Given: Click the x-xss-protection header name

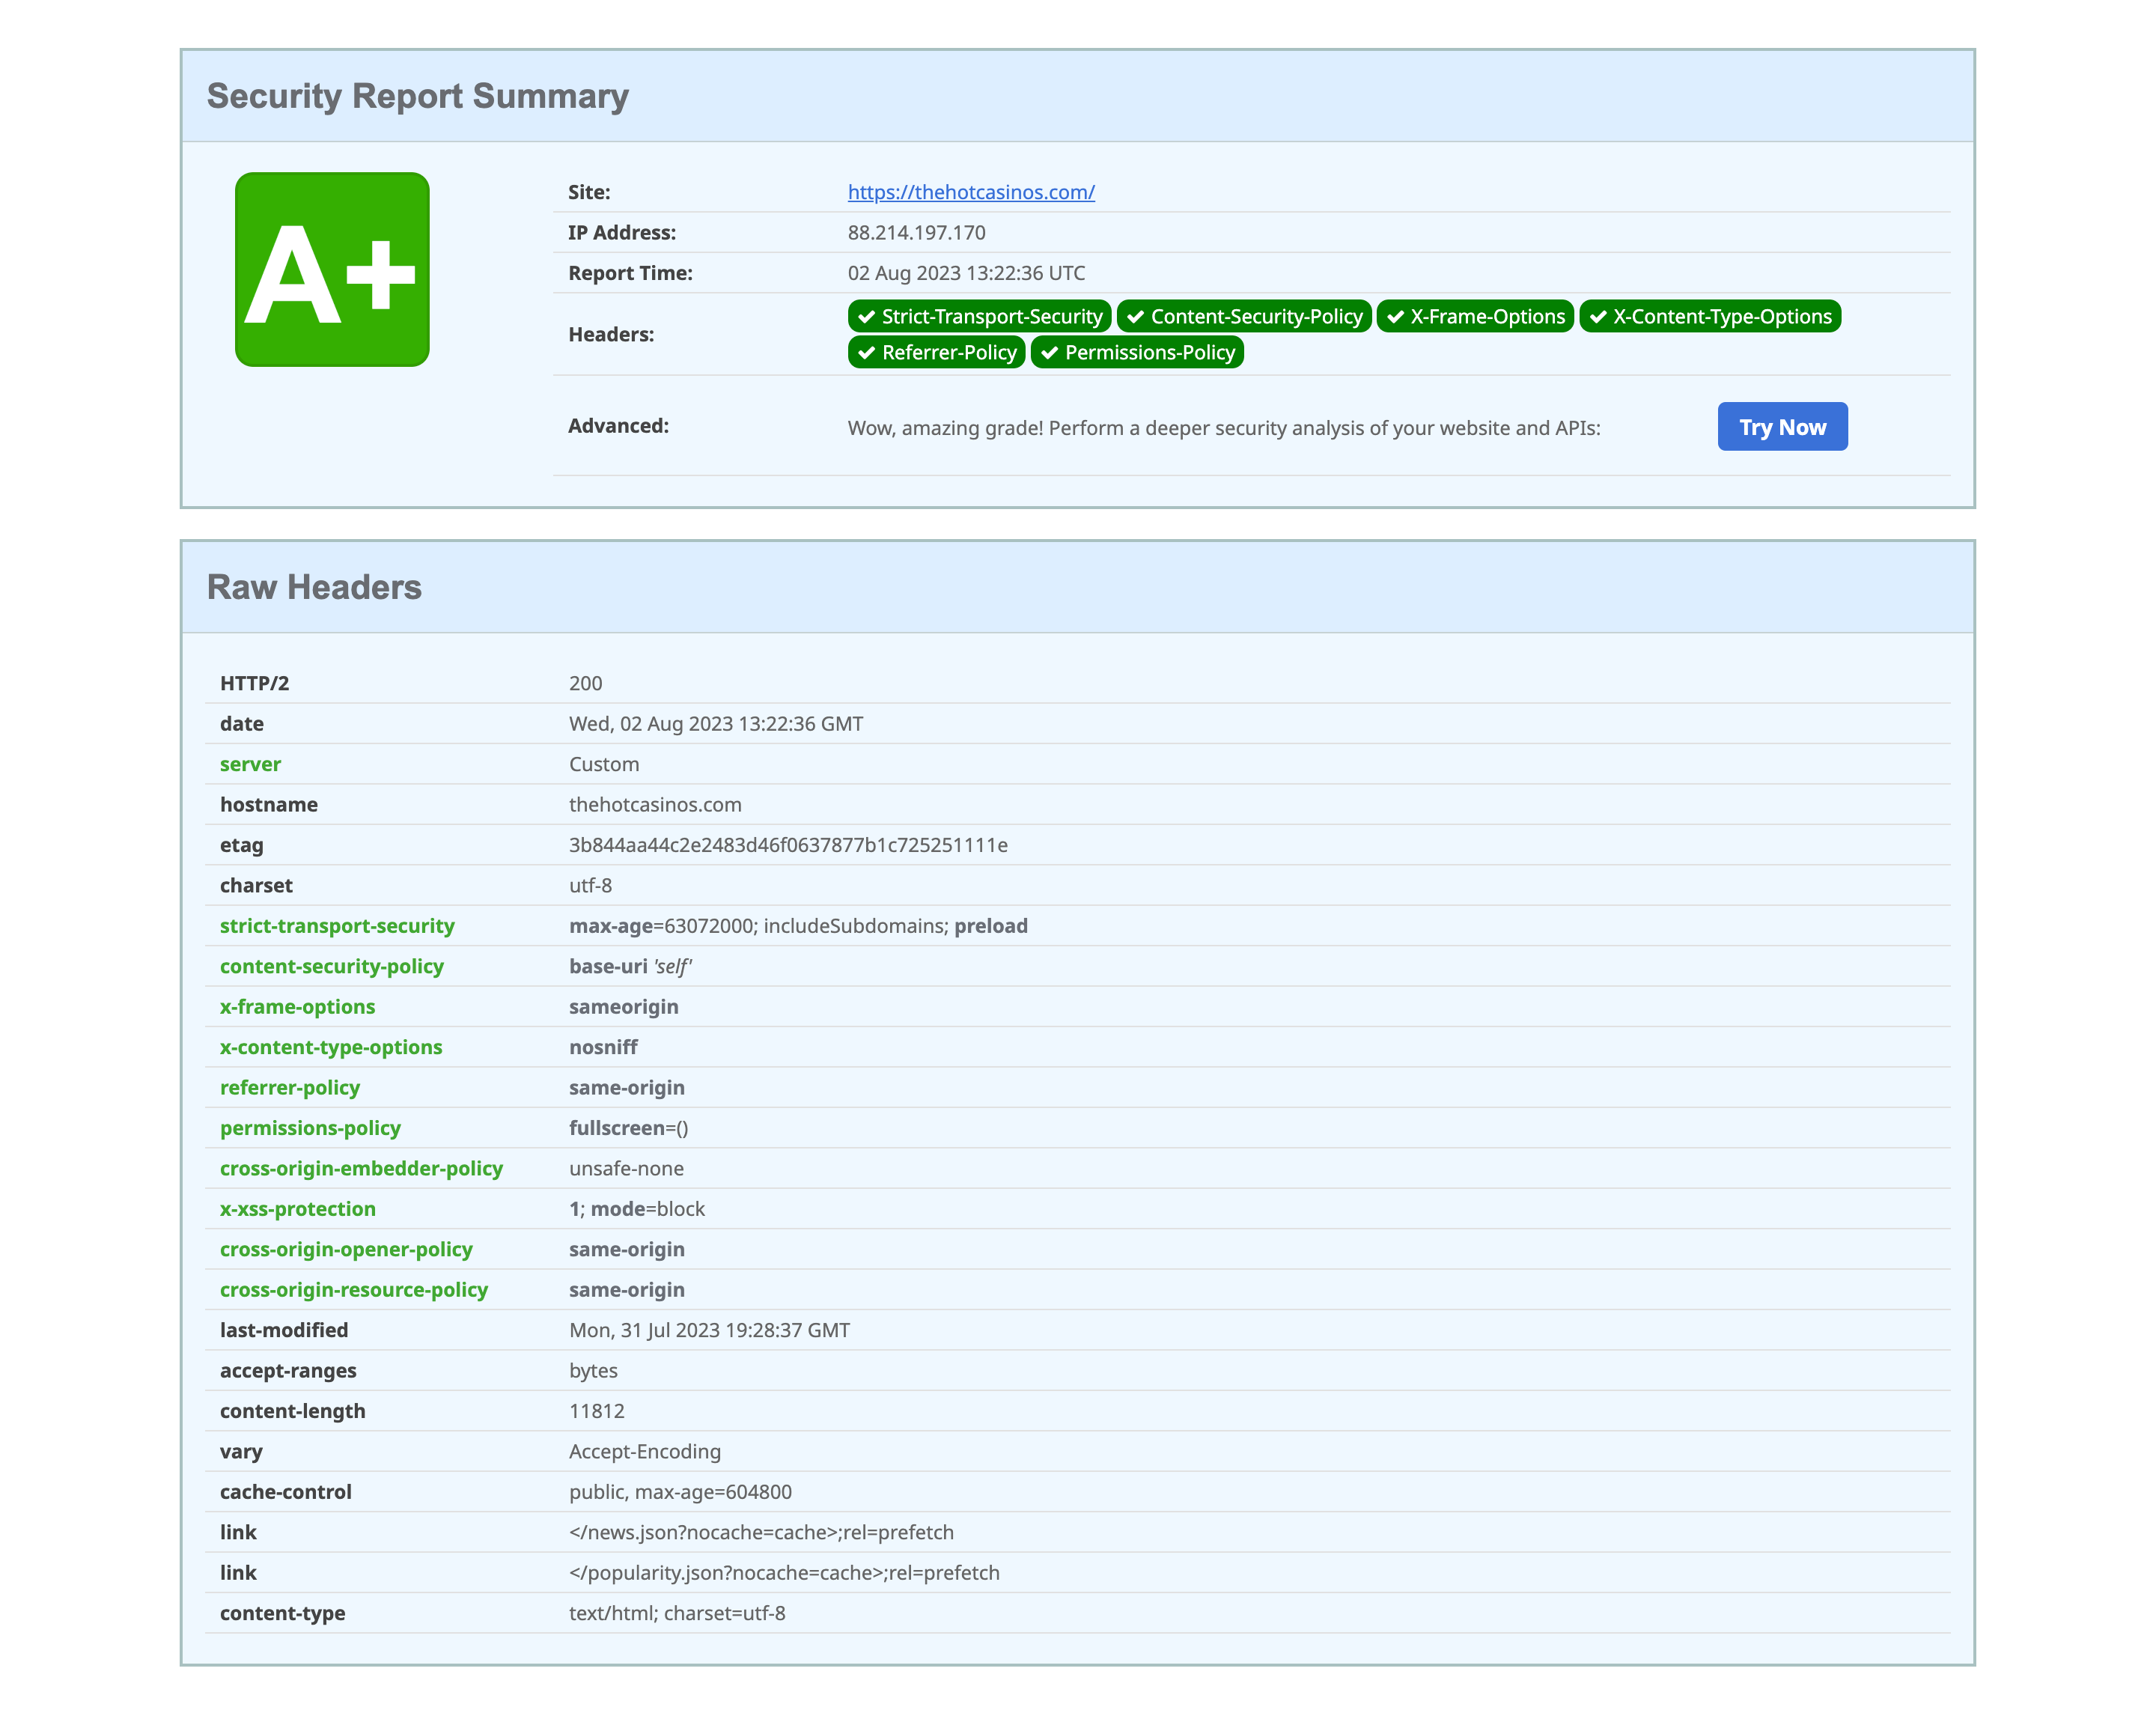Looking at the screenshot, I should pyautogui.click(x=298, y=1209).
